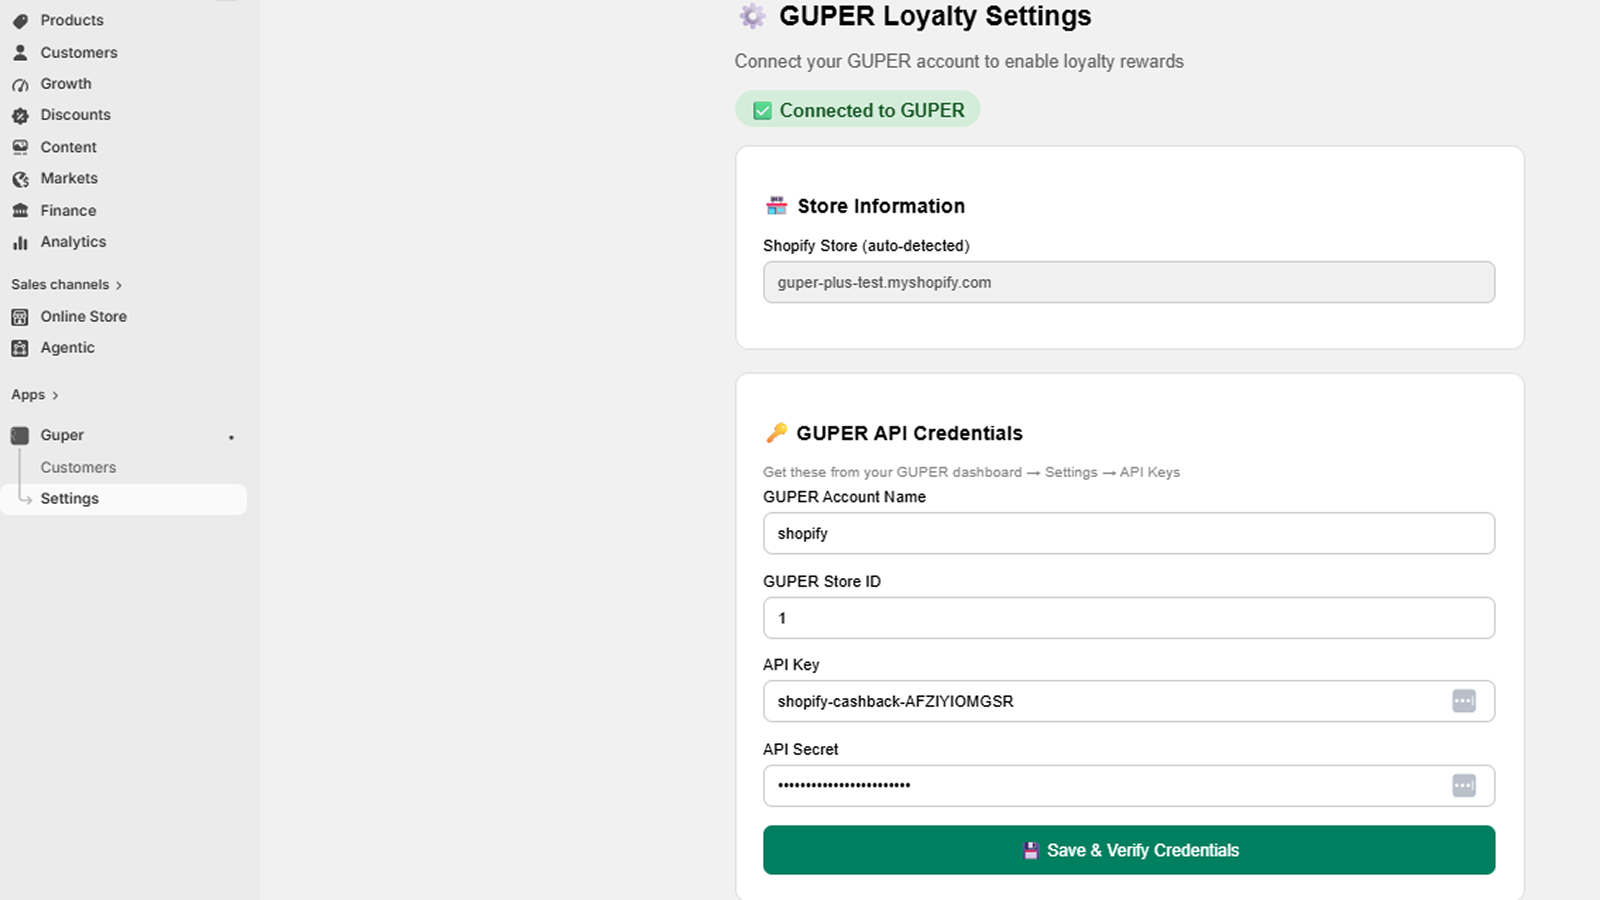Expand the Apps section chevron
Viewport: 1600px width, 900px height.
55,396
